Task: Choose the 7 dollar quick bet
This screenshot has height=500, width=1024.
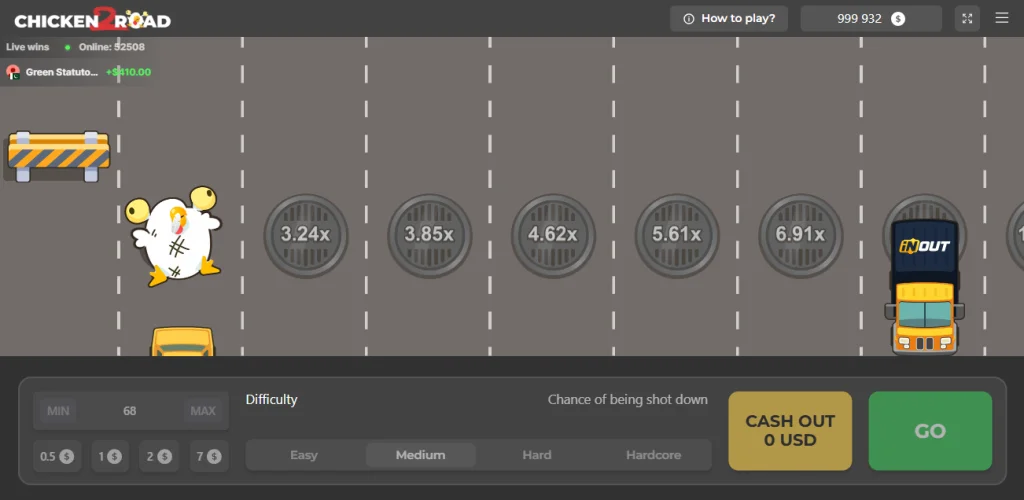Action: point(209,456)
